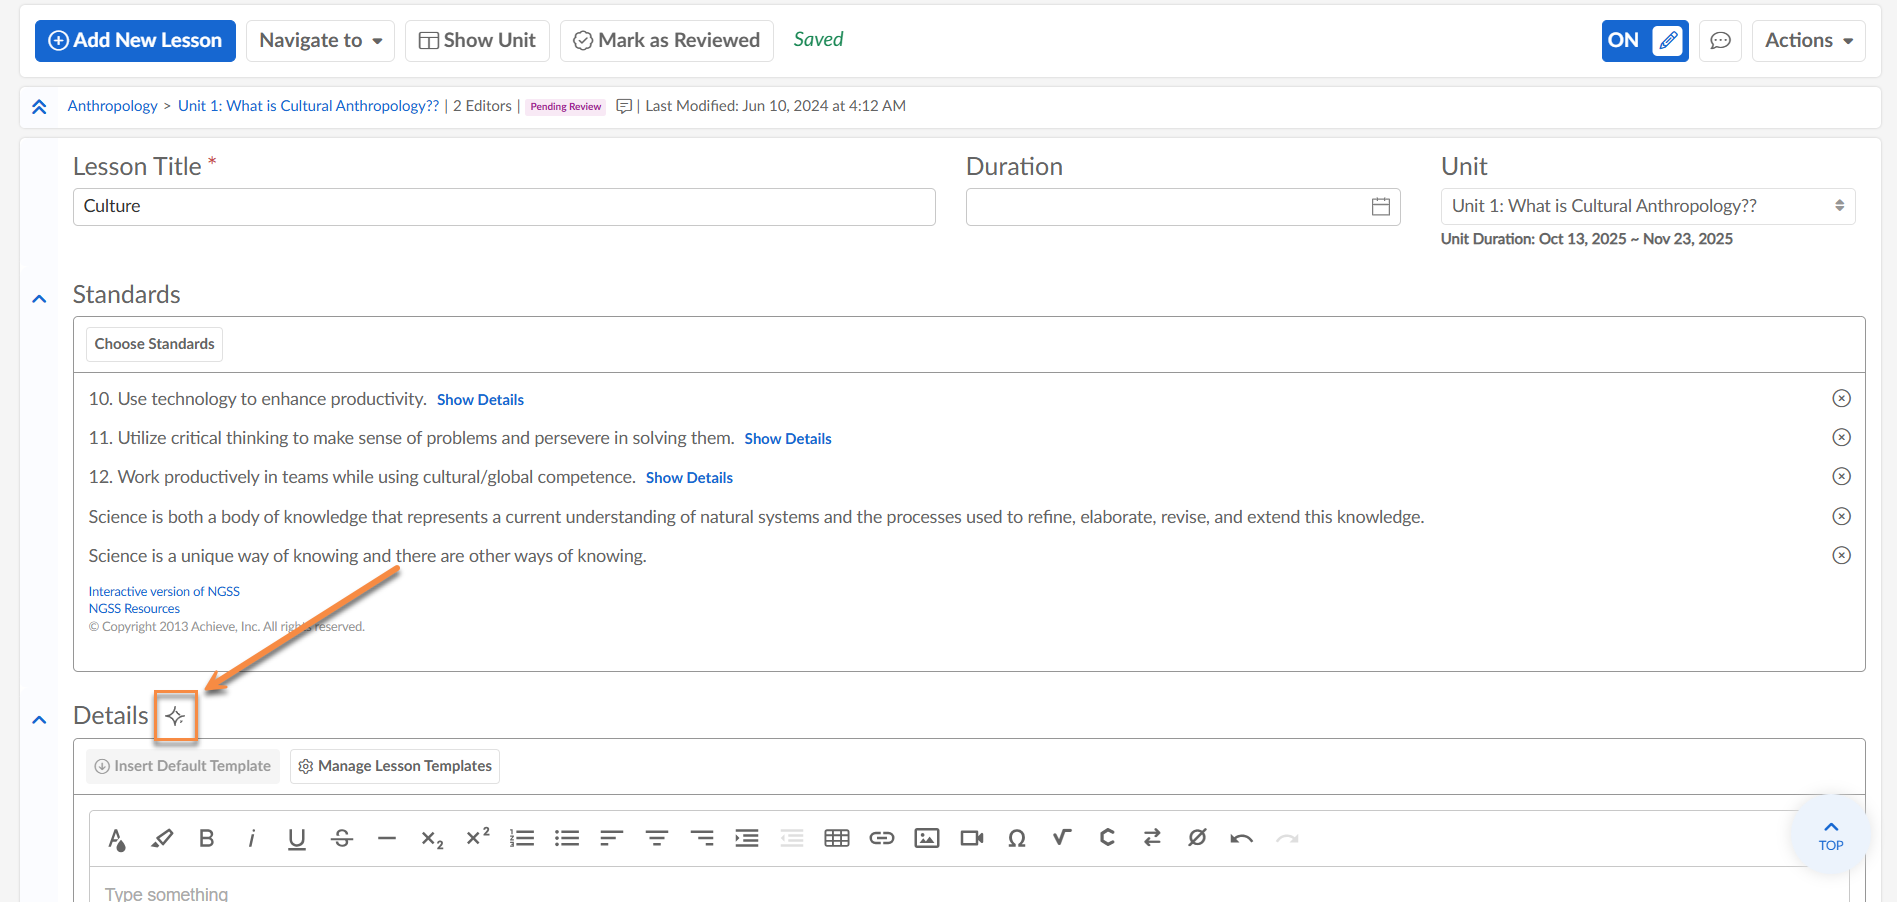Open the Anthropology breadcrumb link

tap(112, 106)
